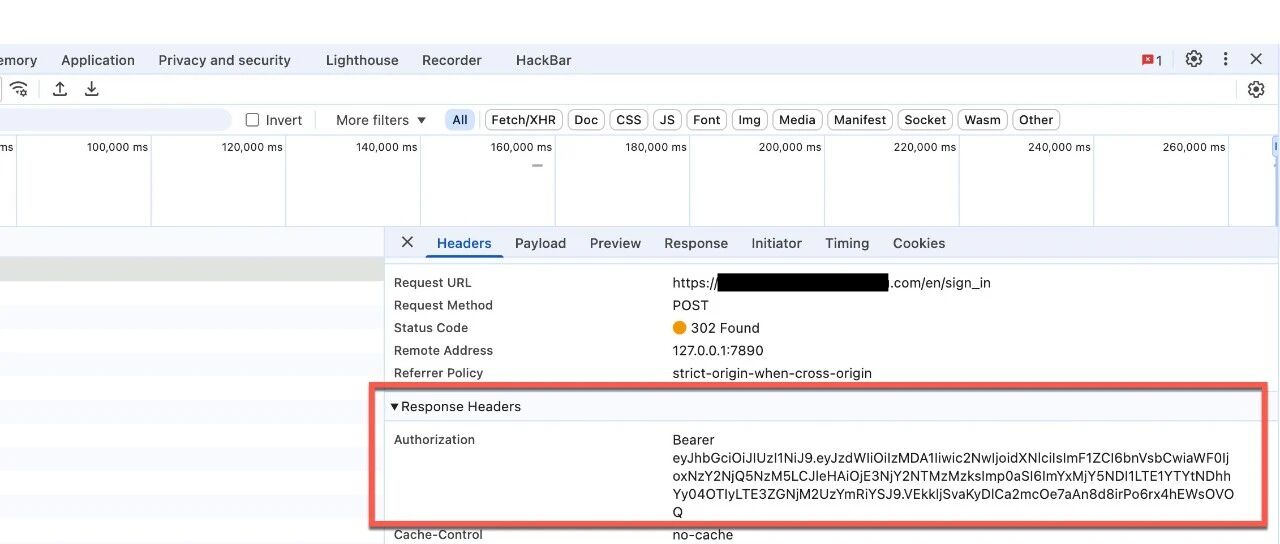Filter requests by Other type
Viewport: 1280px width, 544px height.
1036,120
